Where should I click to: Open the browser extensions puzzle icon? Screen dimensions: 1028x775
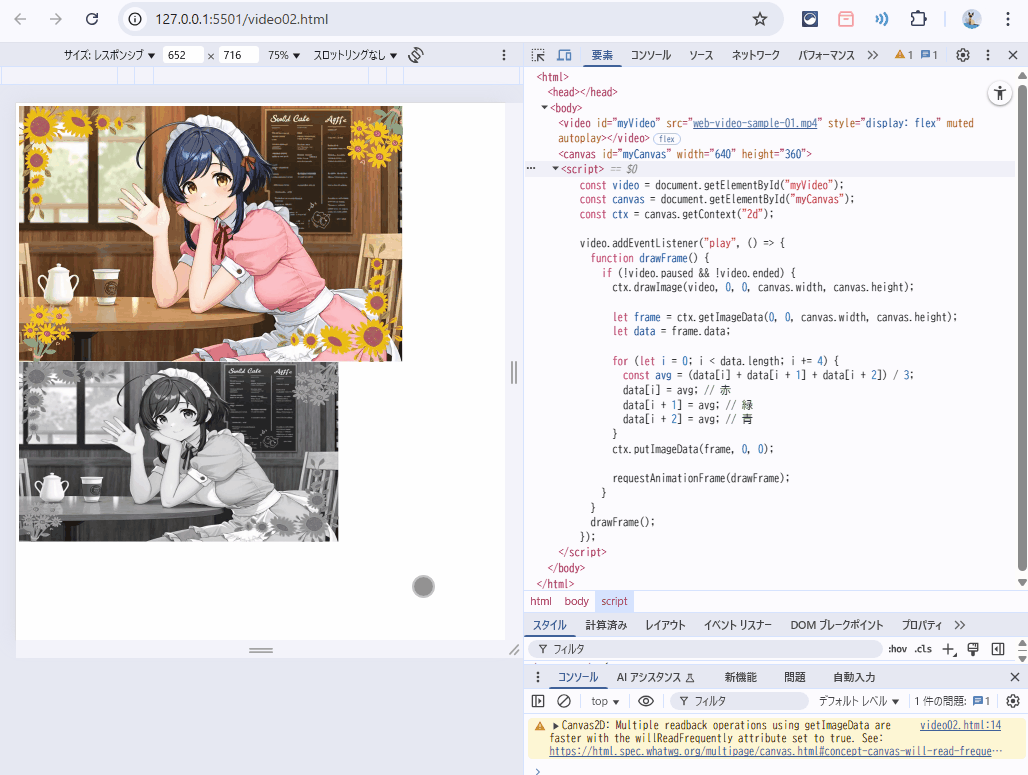coord(919,19)
